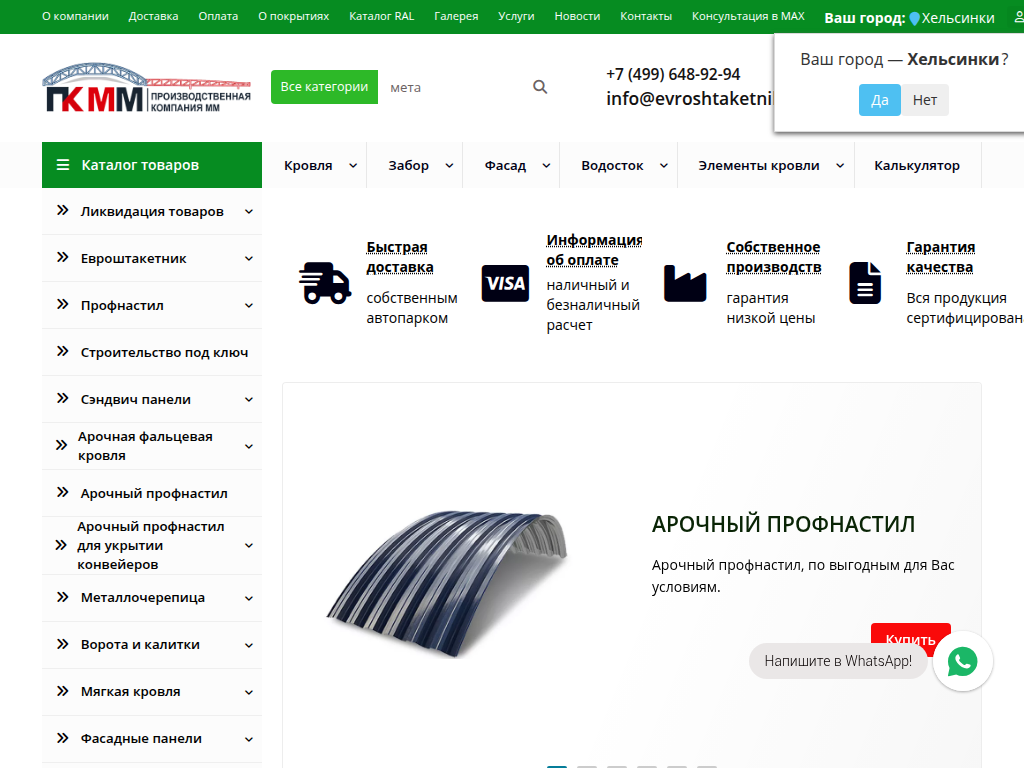1024x768 pixels.
Task: Click the document quality guarantee icon
Action: pos(865,283)
